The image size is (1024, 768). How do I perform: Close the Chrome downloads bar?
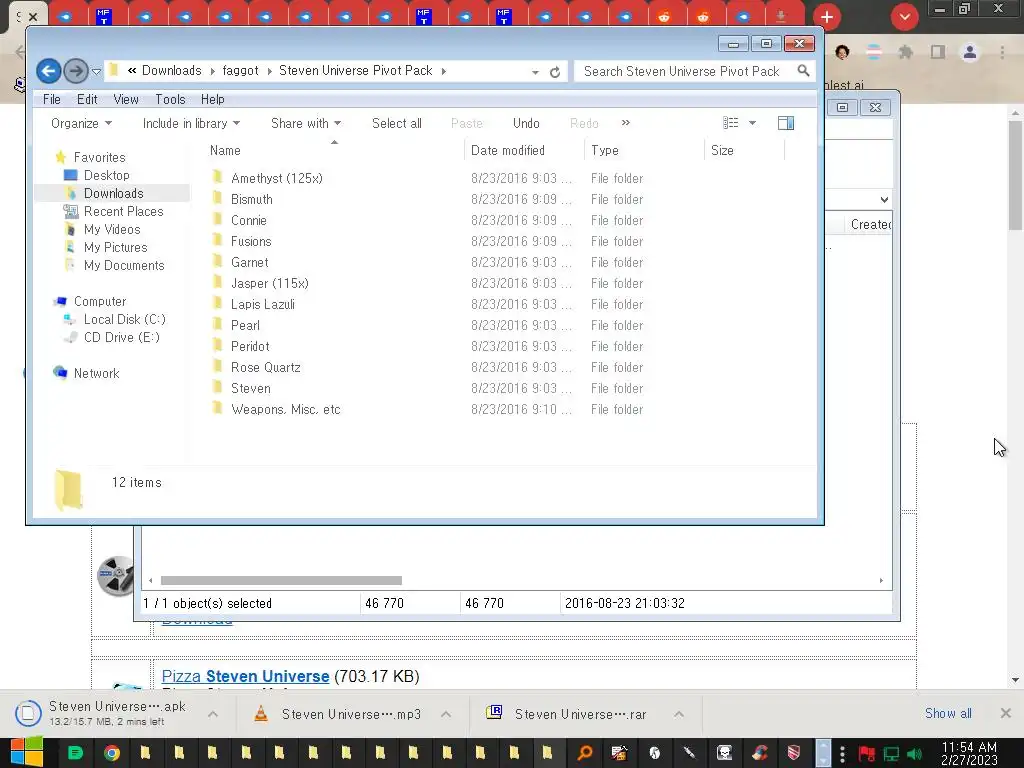1006,713
